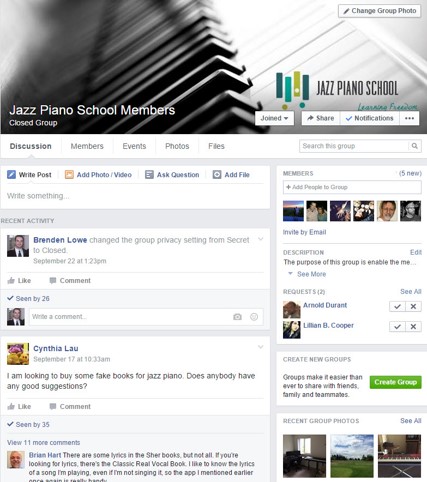The height and width of the screenshot is (482, 427).
Task: Approve Arnold Durant's join request
Action: pos(397,306)
